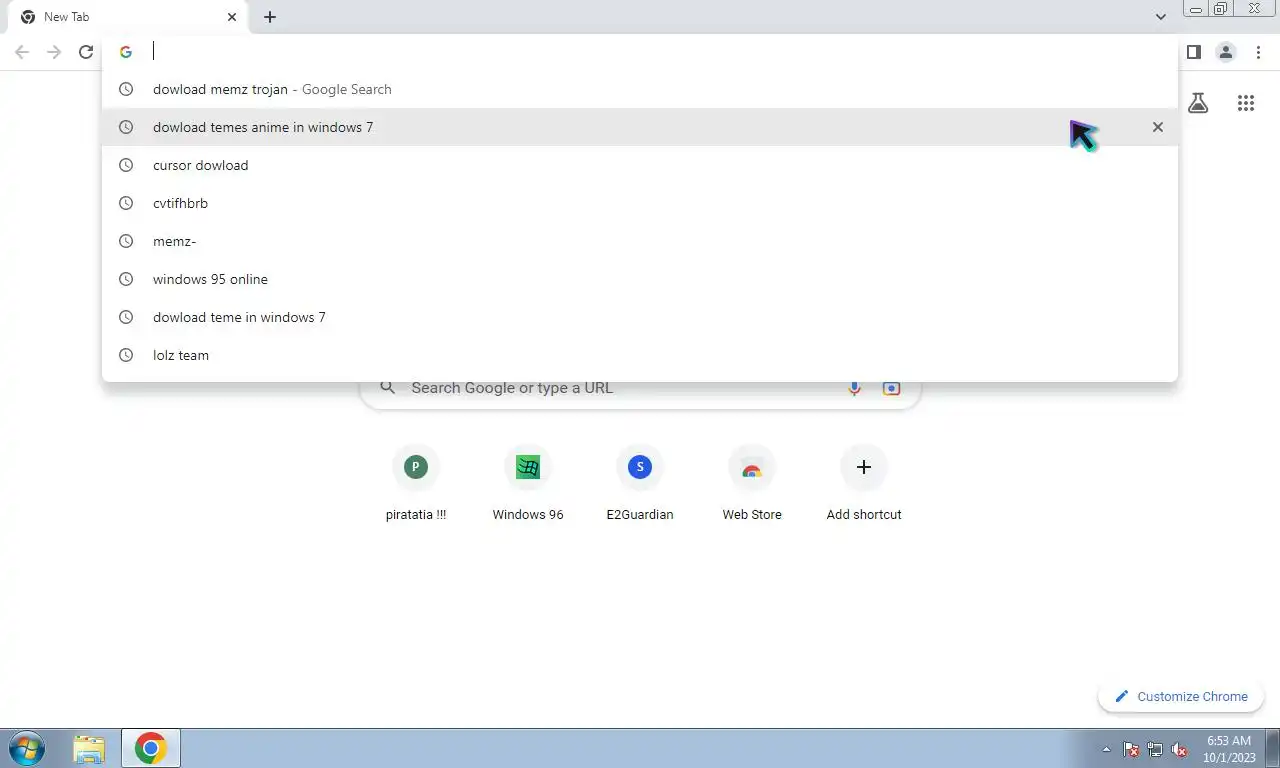The image size is (1280, 768).
Task: Click the muted volume tray icon
Action: coord(1180,749)
